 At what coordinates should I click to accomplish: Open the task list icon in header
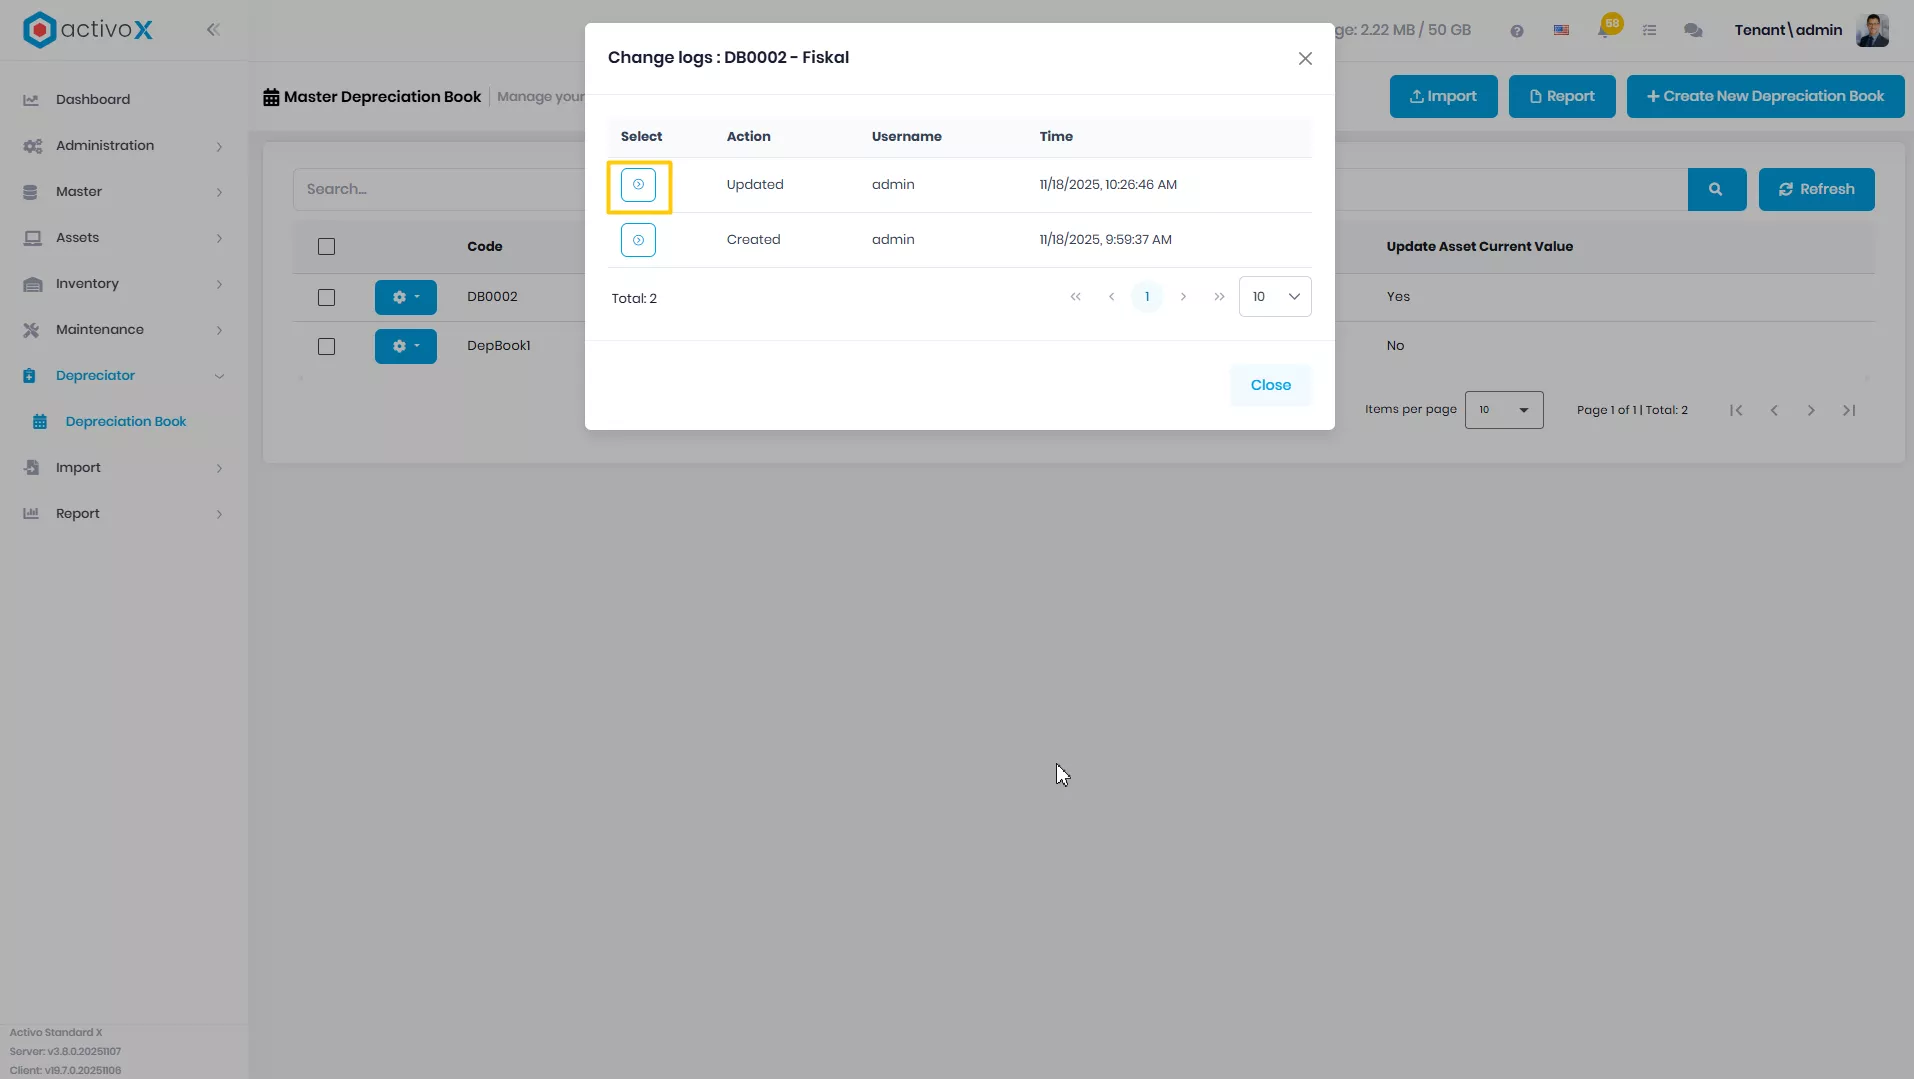click(1650, 31)
